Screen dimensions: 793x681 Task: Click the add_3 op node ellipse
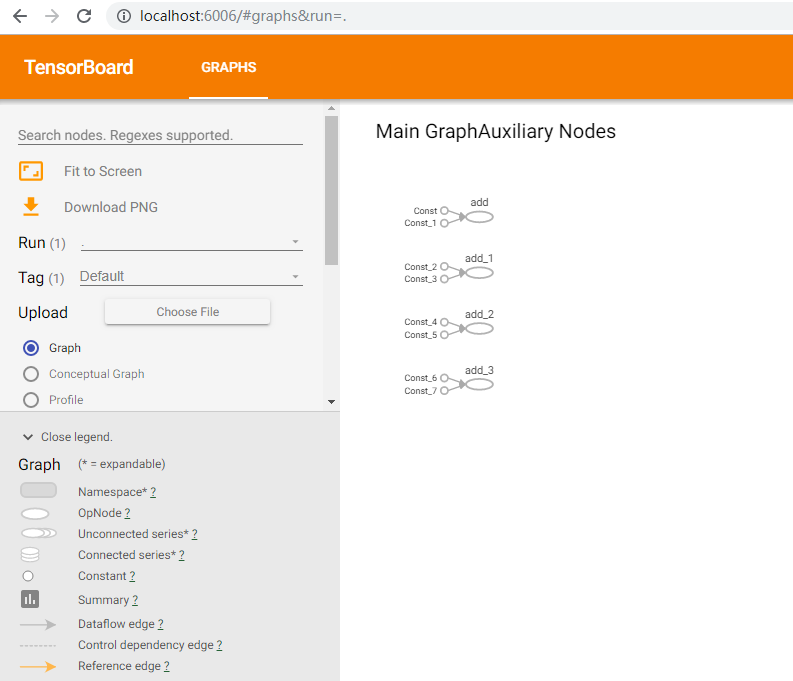tap(479, 384)
